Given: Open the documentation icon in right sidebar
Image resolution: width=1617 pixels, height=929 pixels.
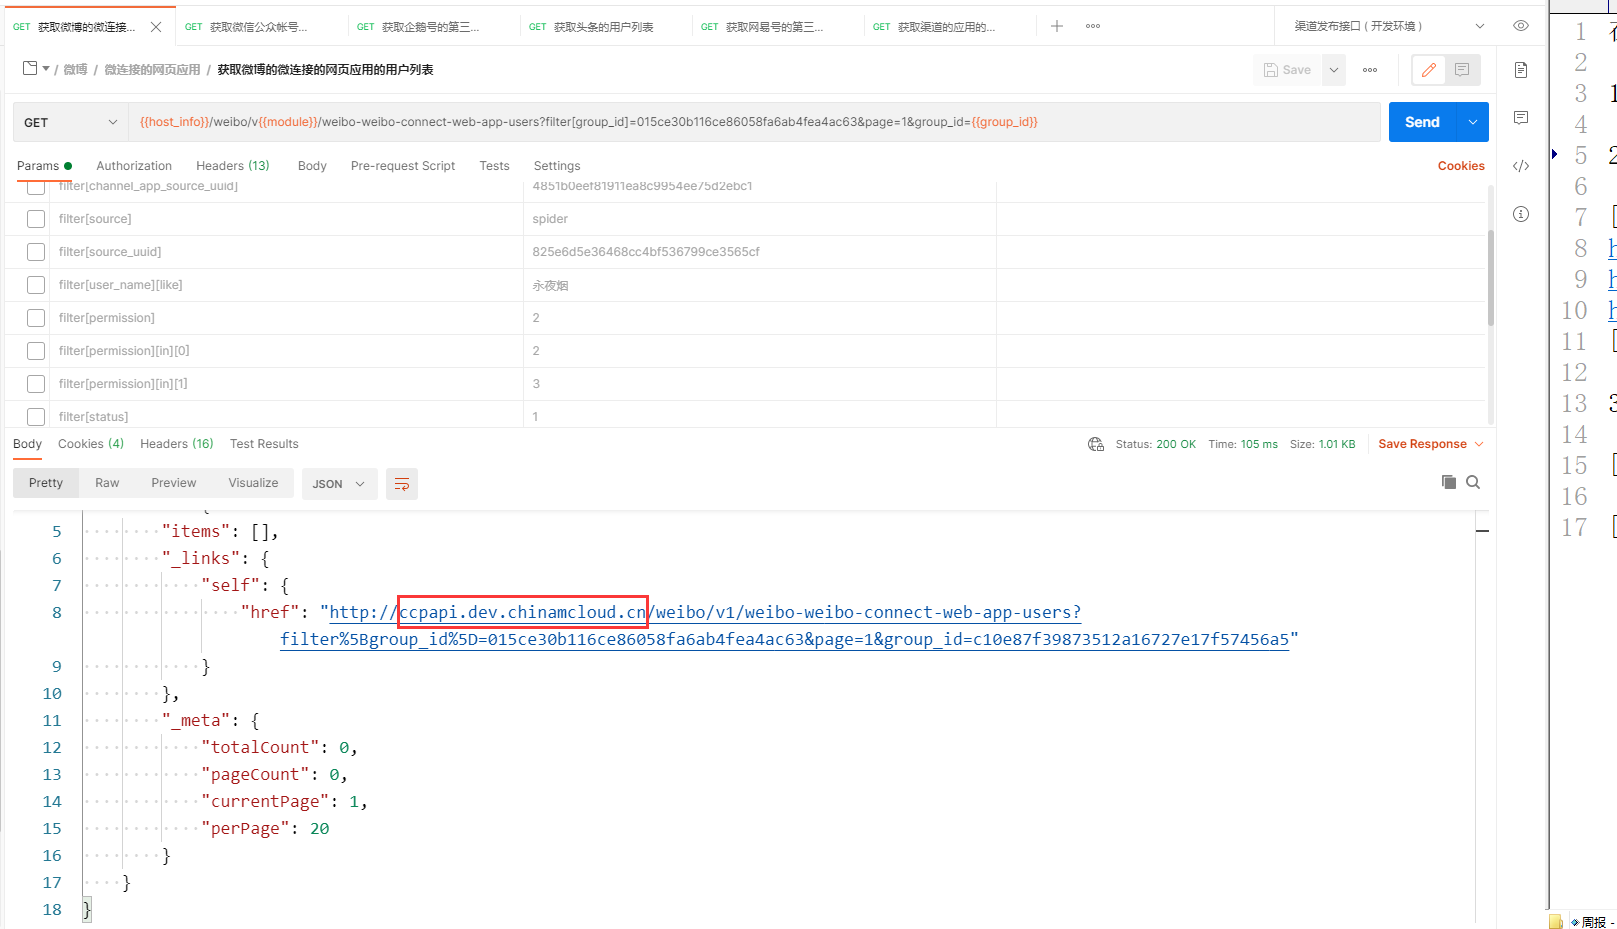Looking at the screenshot, I should click(1520, 70).
